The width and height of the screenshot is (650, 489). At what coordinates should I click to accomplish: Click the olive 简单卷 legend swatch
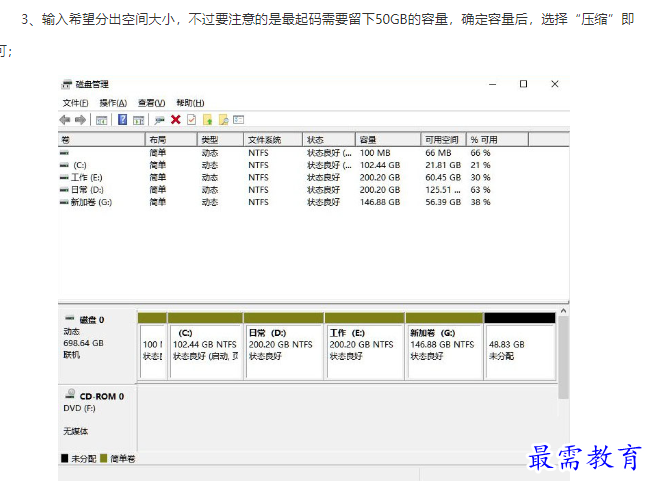coord(104,458)
